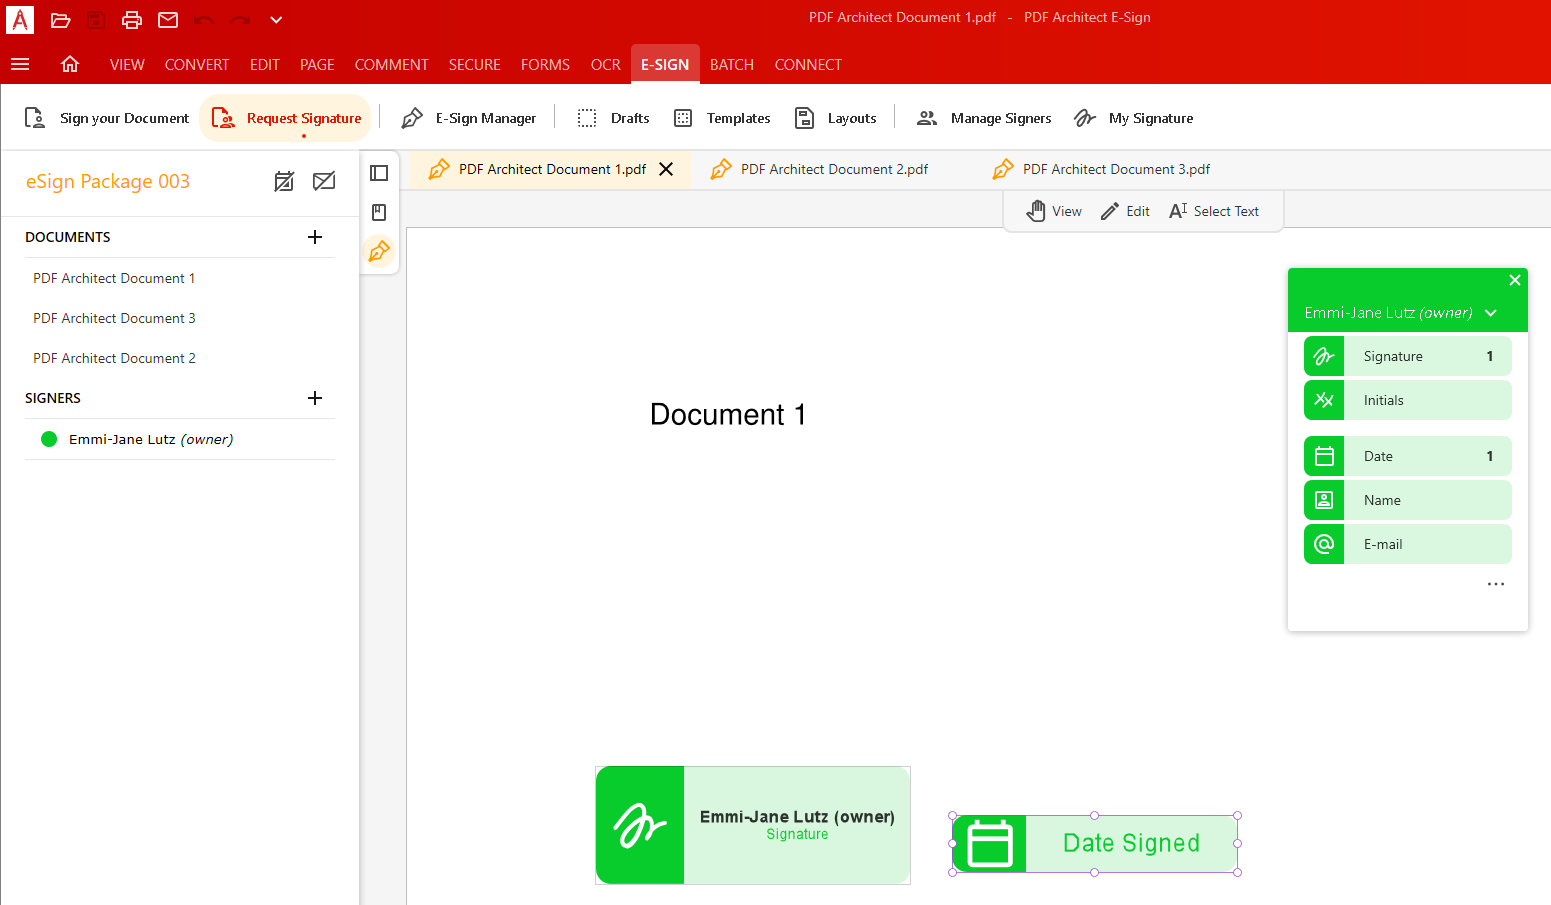Screen dimensions: 1551x905
Task: Activate View hand mode
Action: point(1054,211)
